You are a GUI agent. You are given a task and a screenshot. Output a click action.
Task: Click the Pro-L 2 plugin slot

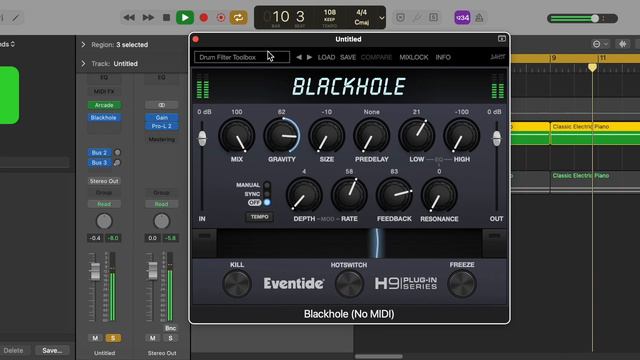(162, 126)
